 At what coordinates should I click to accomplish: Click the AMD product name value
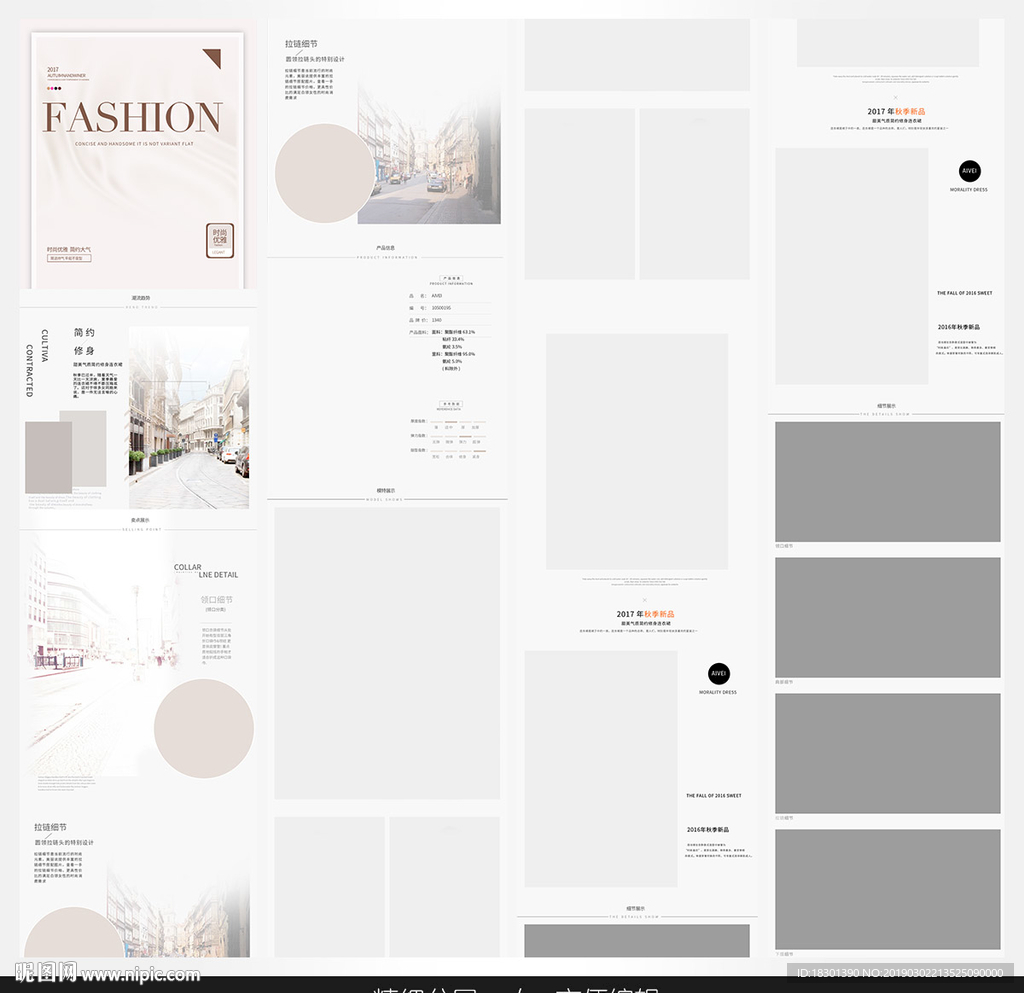point(436,296)
